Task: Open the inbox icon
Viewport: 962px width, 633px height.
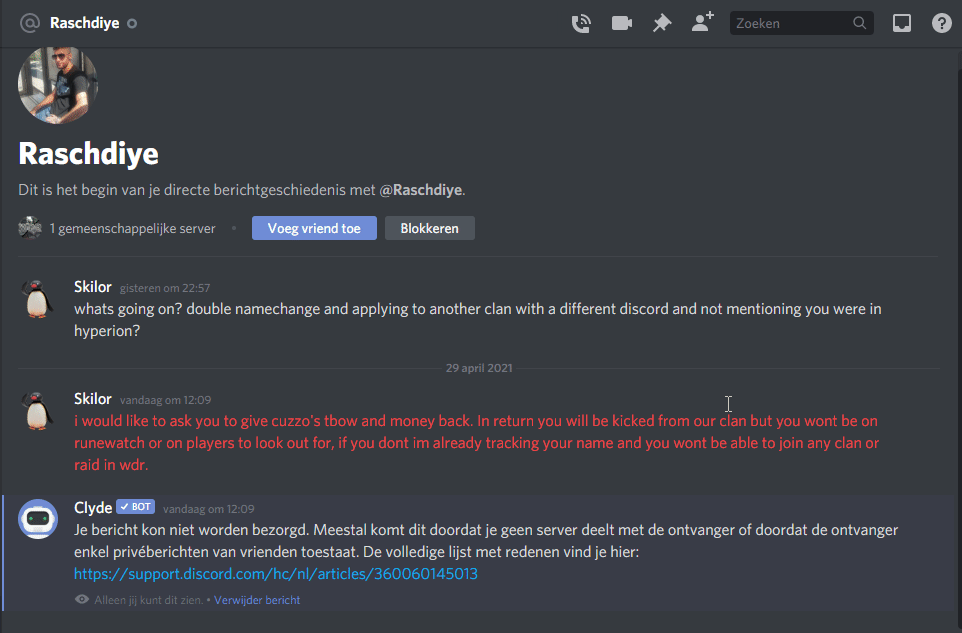Action: [x=901, y=23]
